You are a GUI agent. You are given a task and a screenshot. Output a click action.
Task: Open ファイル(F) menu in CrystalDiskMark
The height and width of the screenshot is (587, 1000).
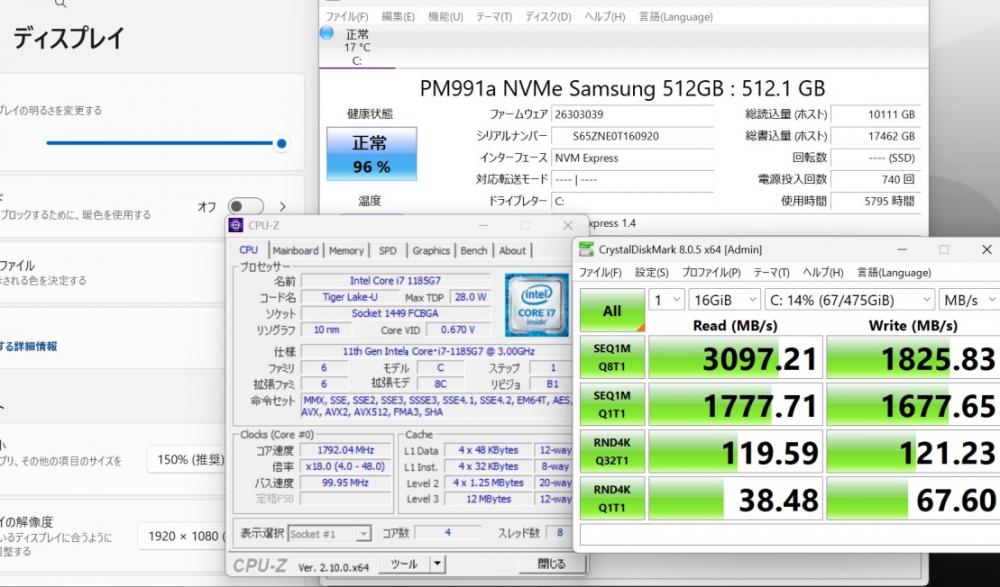point(600,272)
